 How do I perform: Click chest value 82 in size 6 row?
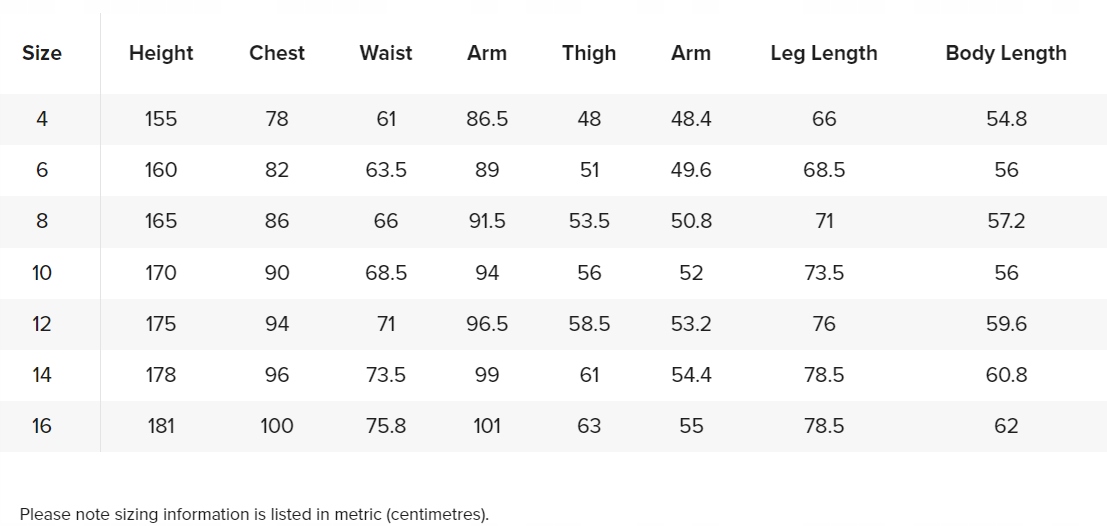pyautogui.click(x=277, y=170)
